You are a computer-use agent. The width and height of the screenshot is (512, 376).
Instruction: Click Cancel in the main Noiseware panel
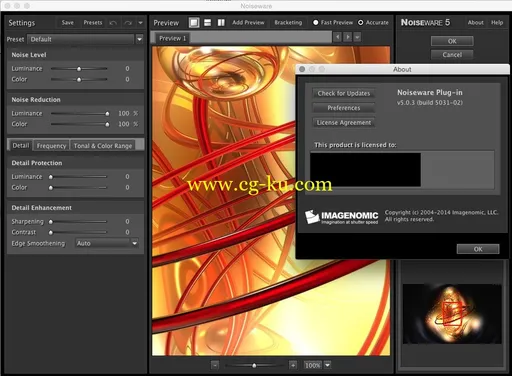[x=452, y=55]
